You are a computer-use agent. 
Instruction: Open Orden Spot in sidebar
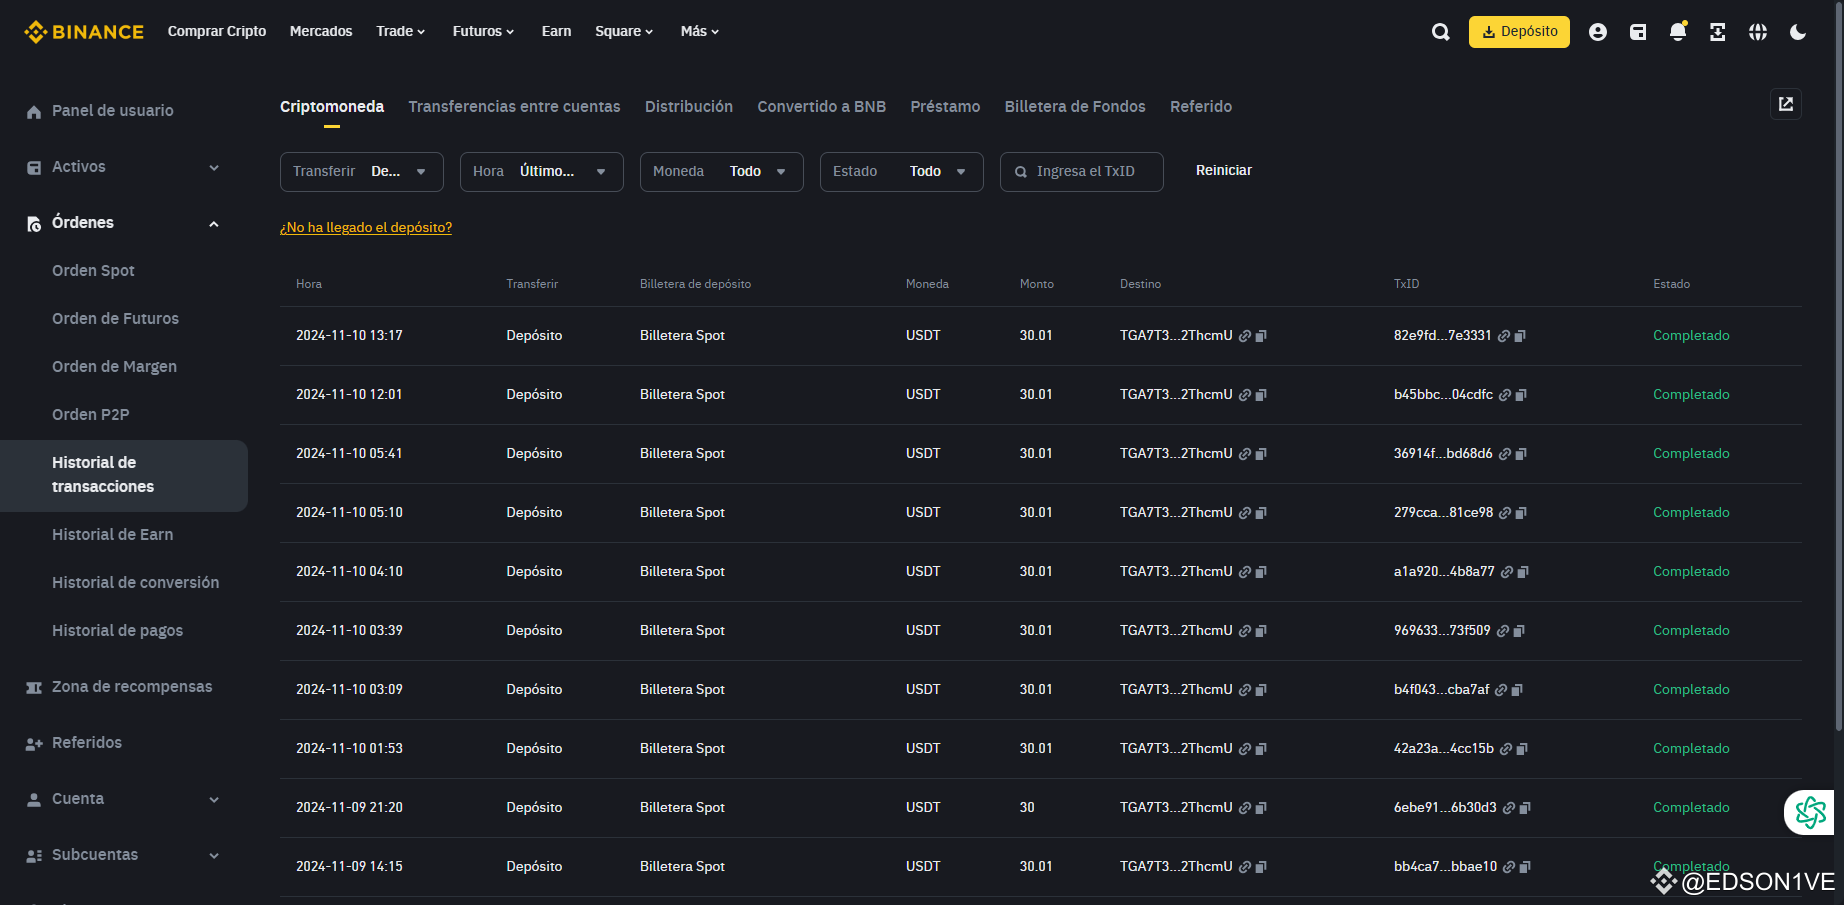pyautogui.click(x=93, y=271)
